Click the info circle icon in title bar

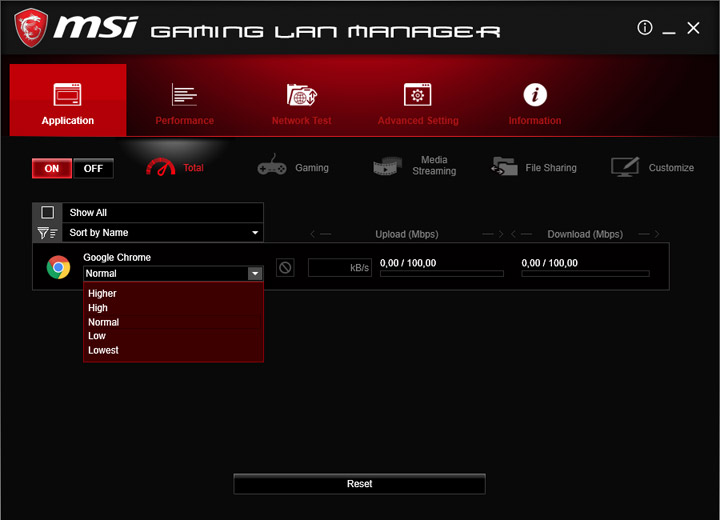645,28
